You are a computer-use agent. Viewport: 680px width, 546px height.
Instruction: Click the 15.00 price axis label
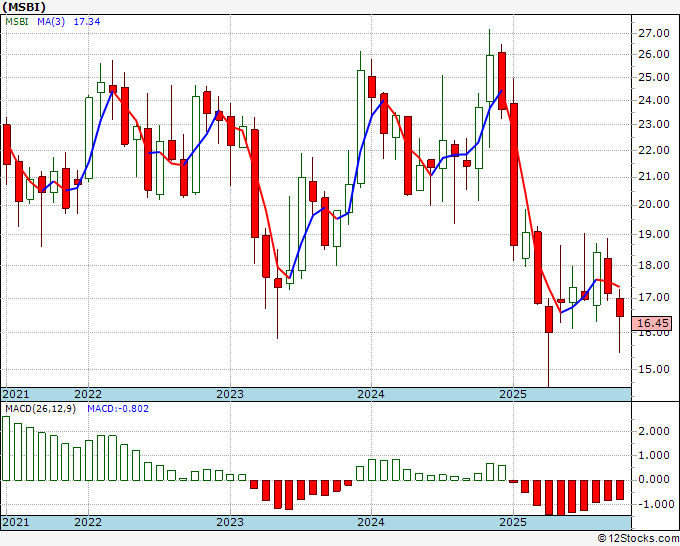click(x=654, y=369)
